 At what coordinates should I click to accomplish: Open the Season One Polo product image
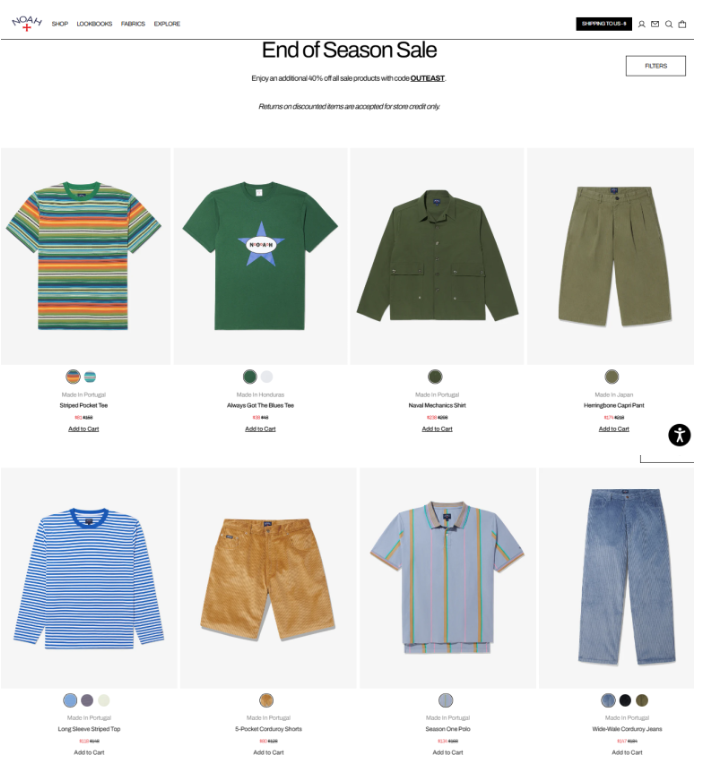[x=448, y=578]
